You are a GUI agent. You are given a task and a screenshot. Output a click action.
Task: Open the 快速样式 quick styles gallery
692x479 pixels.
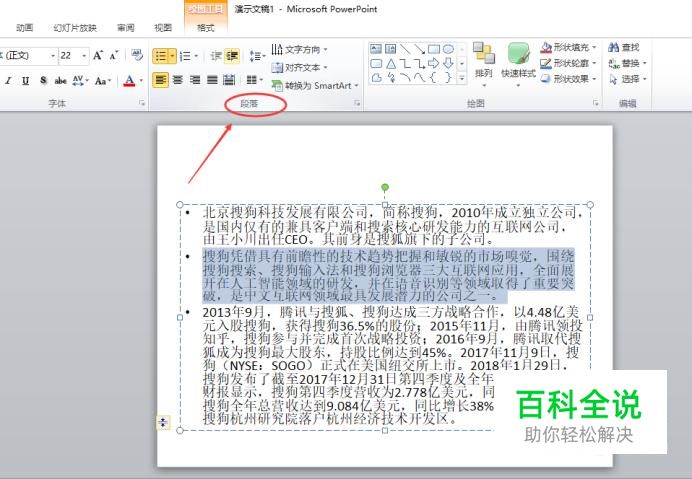[x=518, y=64]
